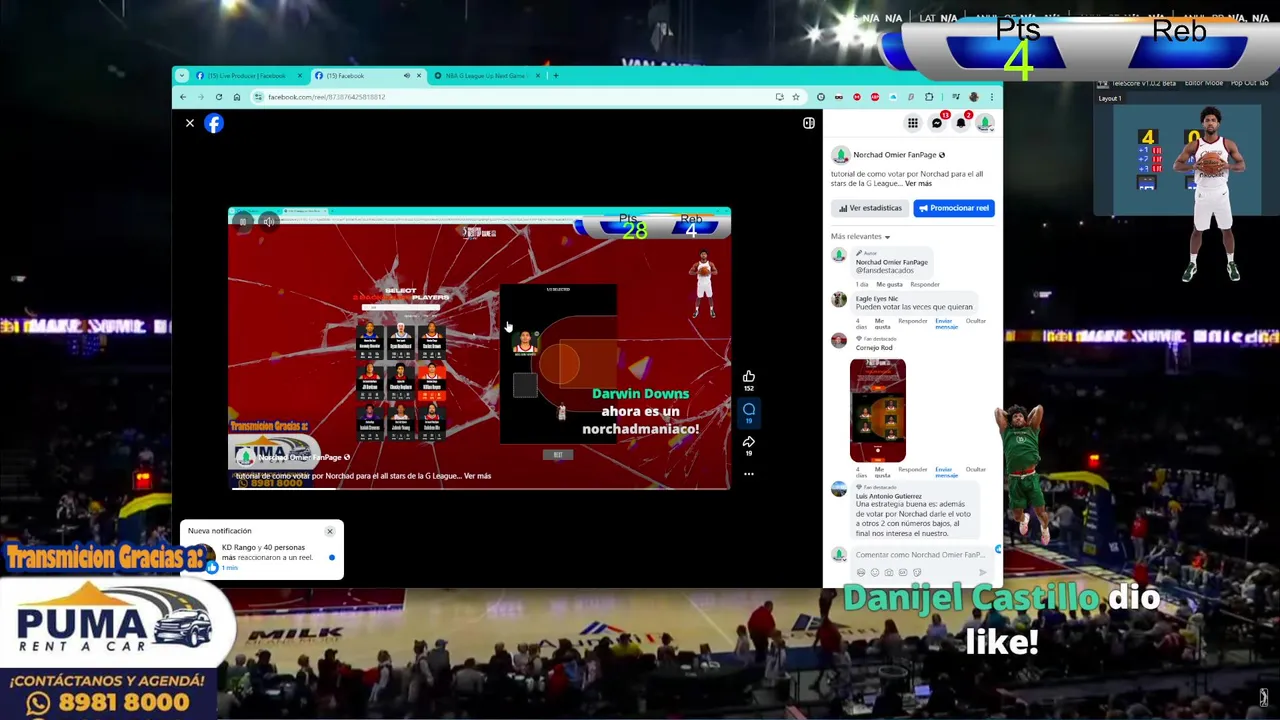
Task: Open the Facebook menu grid icon
Action: 912,123
